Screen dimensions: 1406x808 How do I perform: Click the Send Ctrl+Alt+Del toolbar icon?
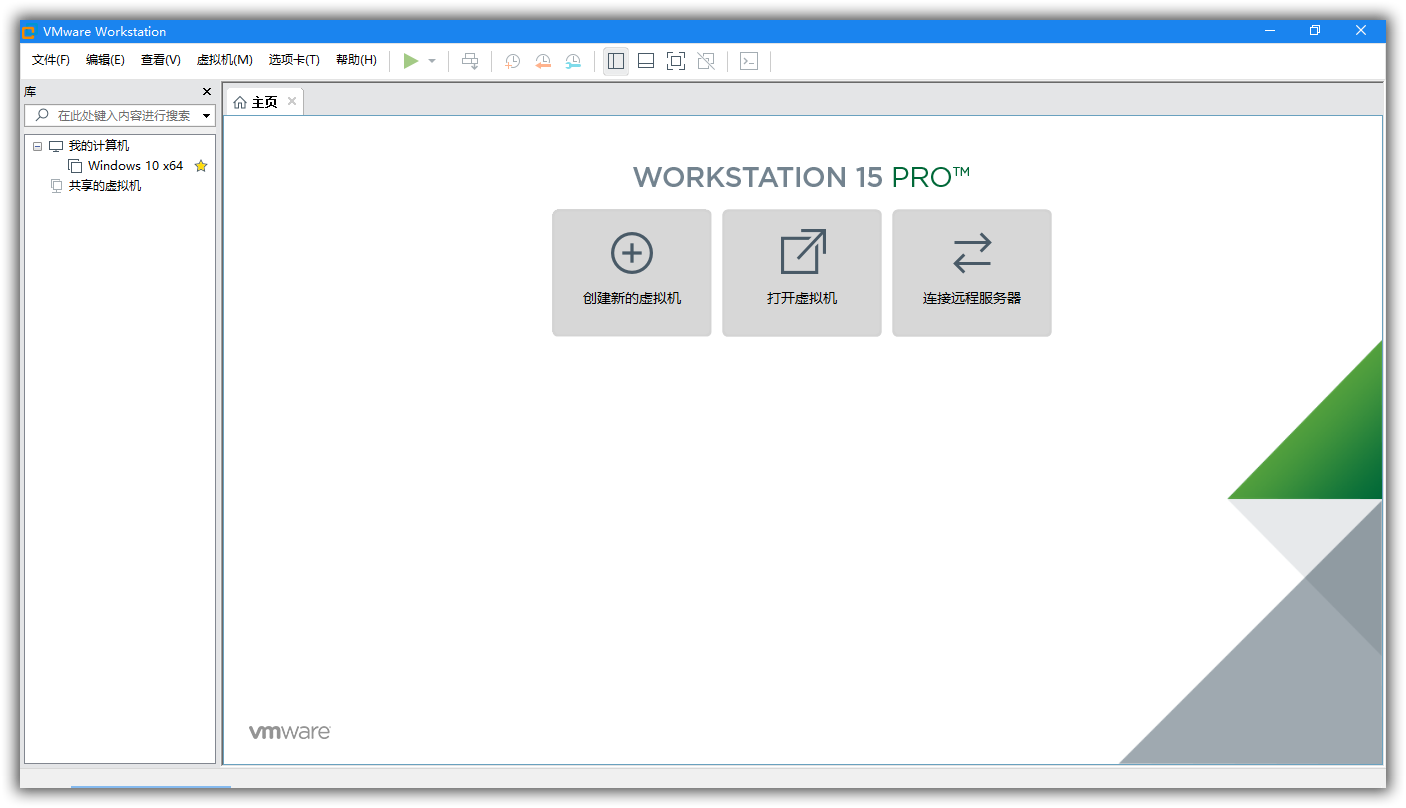pos(470,61)
